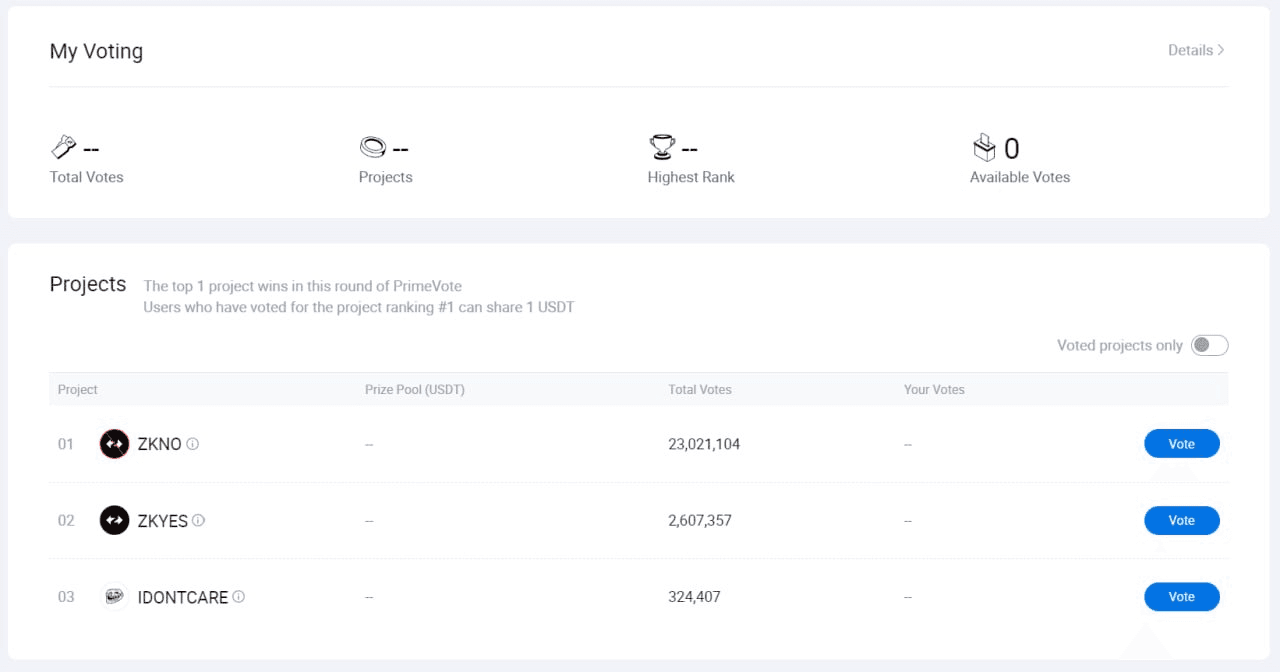Open the info icon next to ZKNO
Image resolution: width=1280 pixels, height=672 pixels.
pyautogui.click(x=193, y=444)
